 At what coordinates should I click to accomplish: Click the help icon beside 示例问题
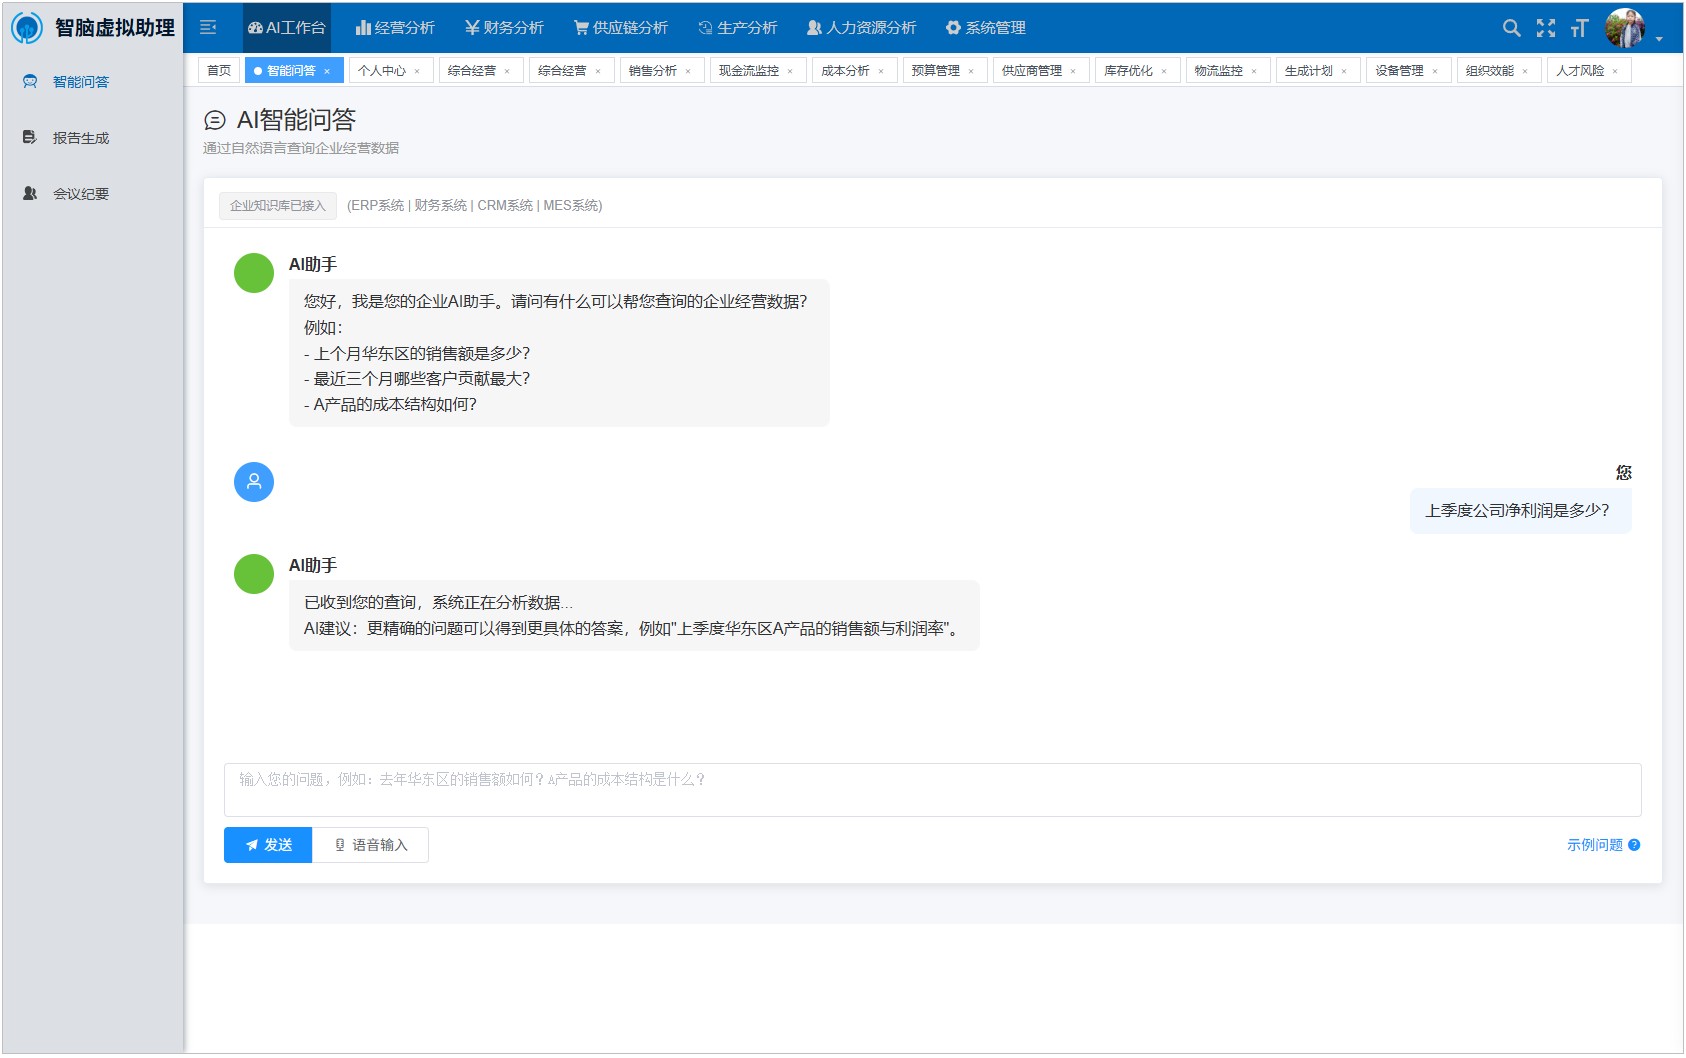tap(1634, 845)
